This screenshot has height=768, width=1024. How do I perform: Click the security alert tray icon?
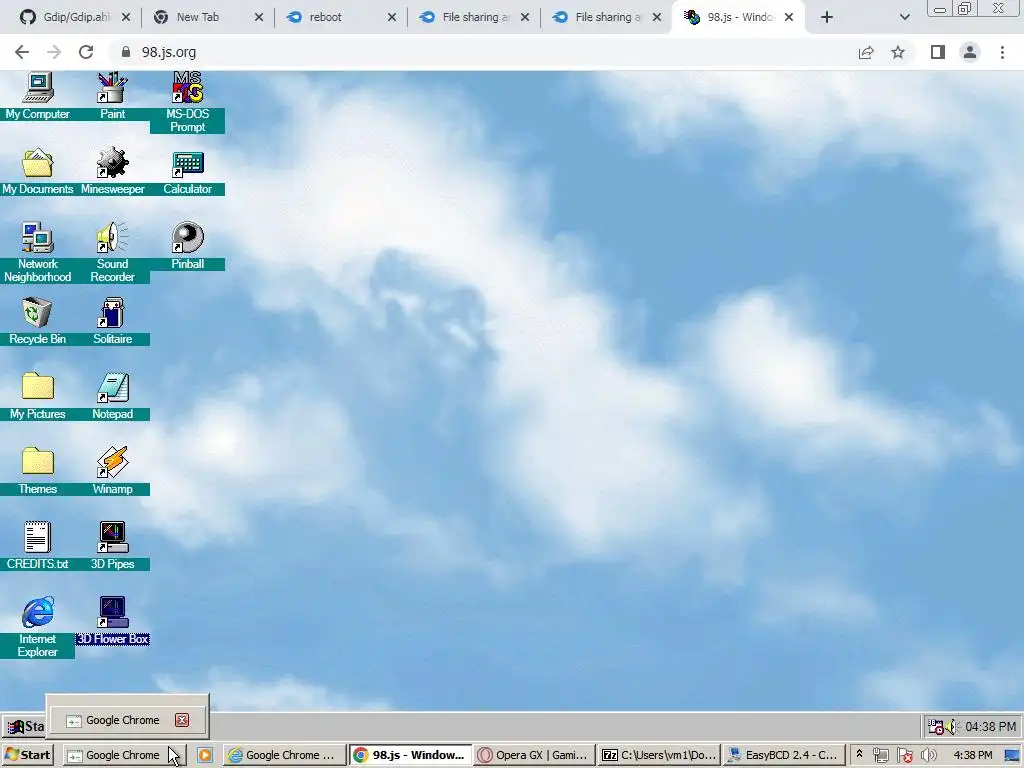(904, 756)
